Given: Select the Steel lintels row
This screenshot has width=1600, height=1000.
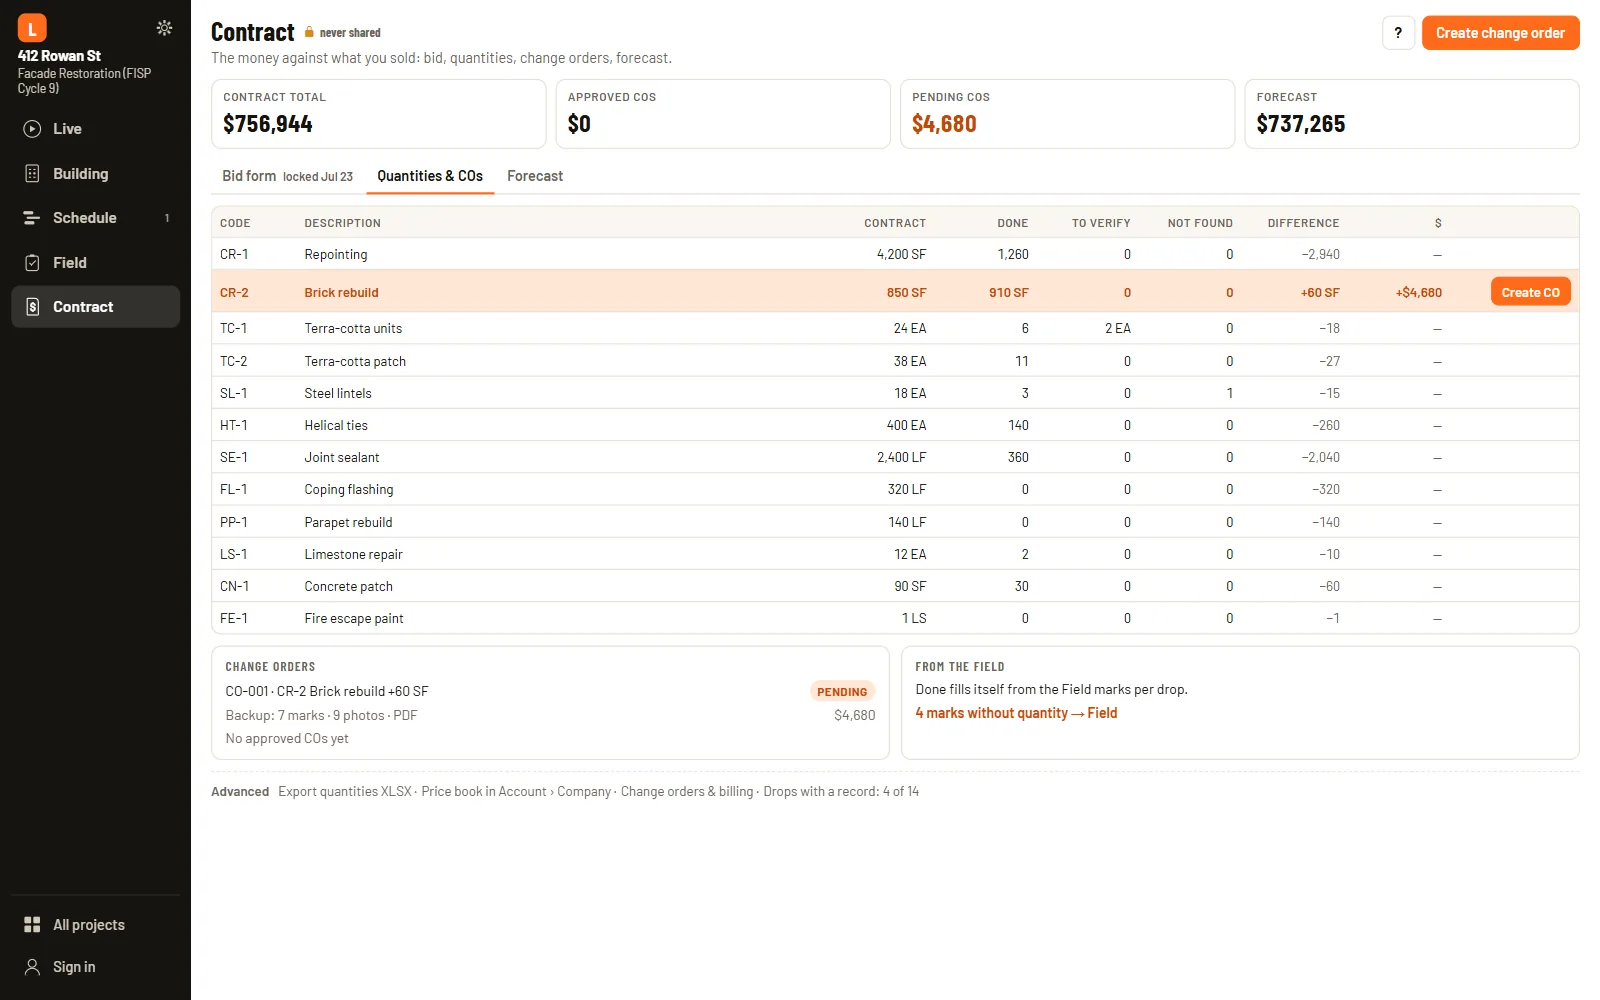Looking at the screenshot, I should [895, 393].
